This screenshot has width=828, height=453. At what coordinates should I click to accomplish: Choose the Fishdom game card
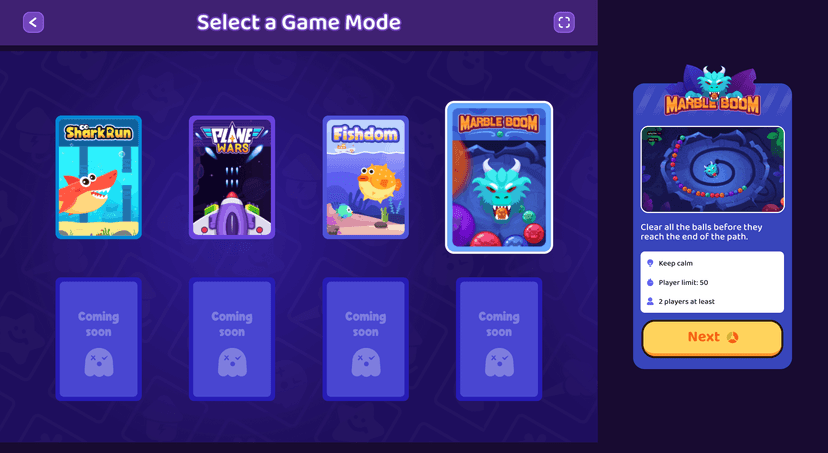click(366, 177)
